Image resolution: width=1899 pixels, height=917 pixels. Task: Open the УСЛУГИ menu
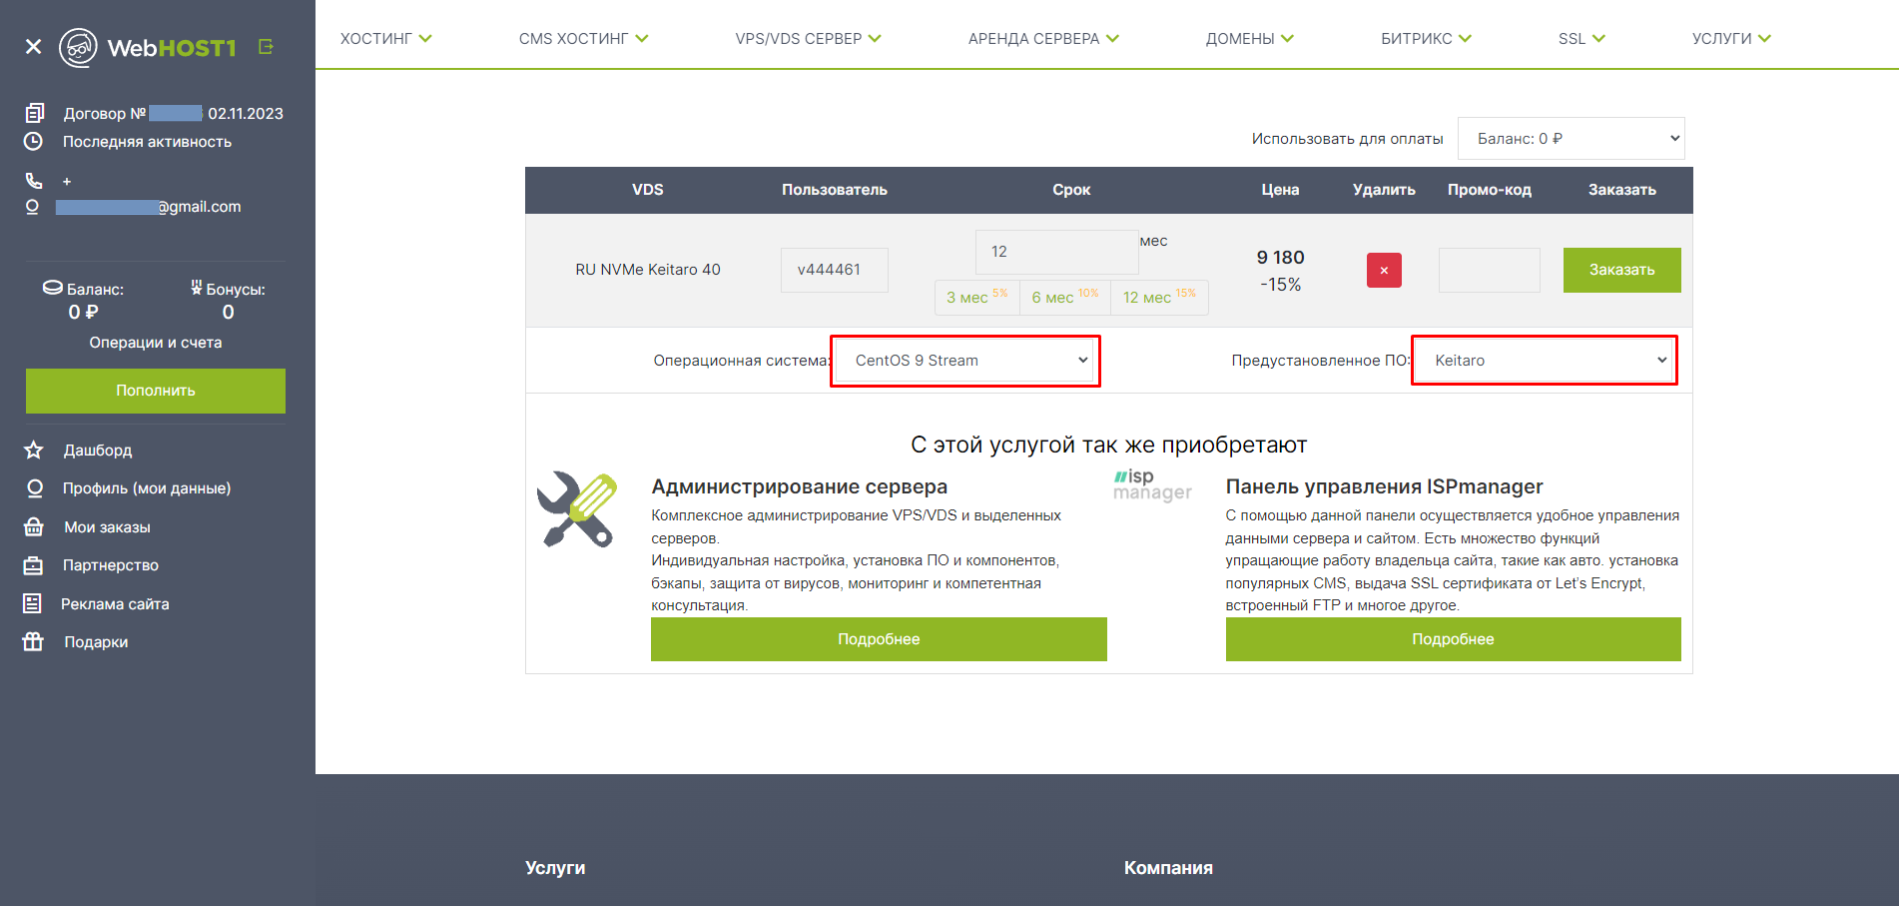click(1731, 38)
